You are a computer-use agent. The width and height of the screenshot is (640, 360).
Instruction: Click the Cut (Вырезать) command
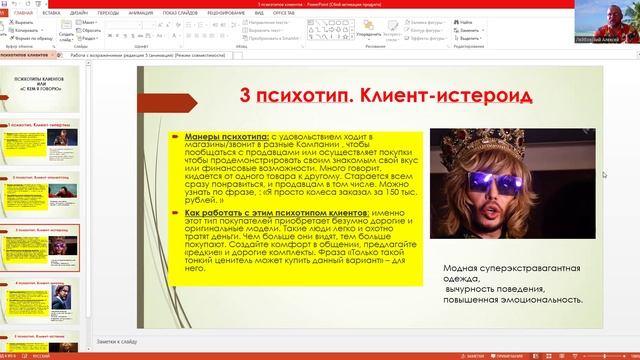click(x=21, y=22)
